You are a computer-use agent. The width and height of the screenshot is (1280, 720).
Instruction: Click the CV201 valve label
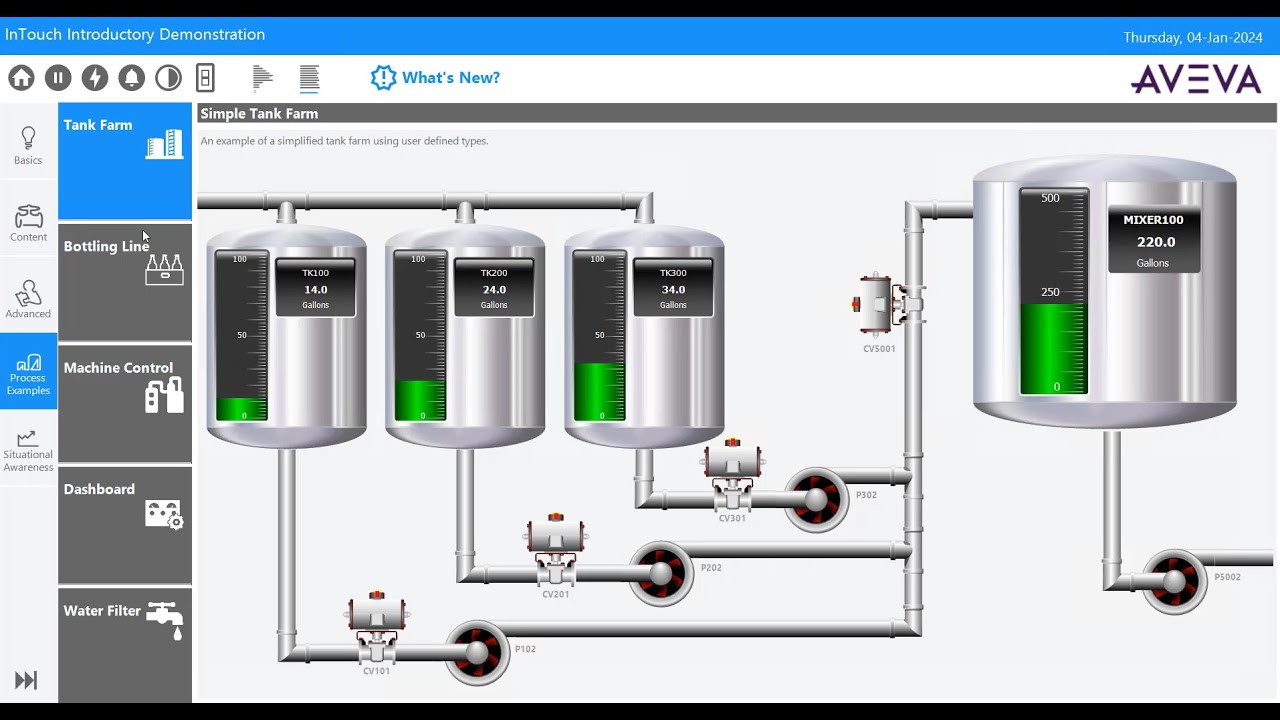(x=555, y=594)
